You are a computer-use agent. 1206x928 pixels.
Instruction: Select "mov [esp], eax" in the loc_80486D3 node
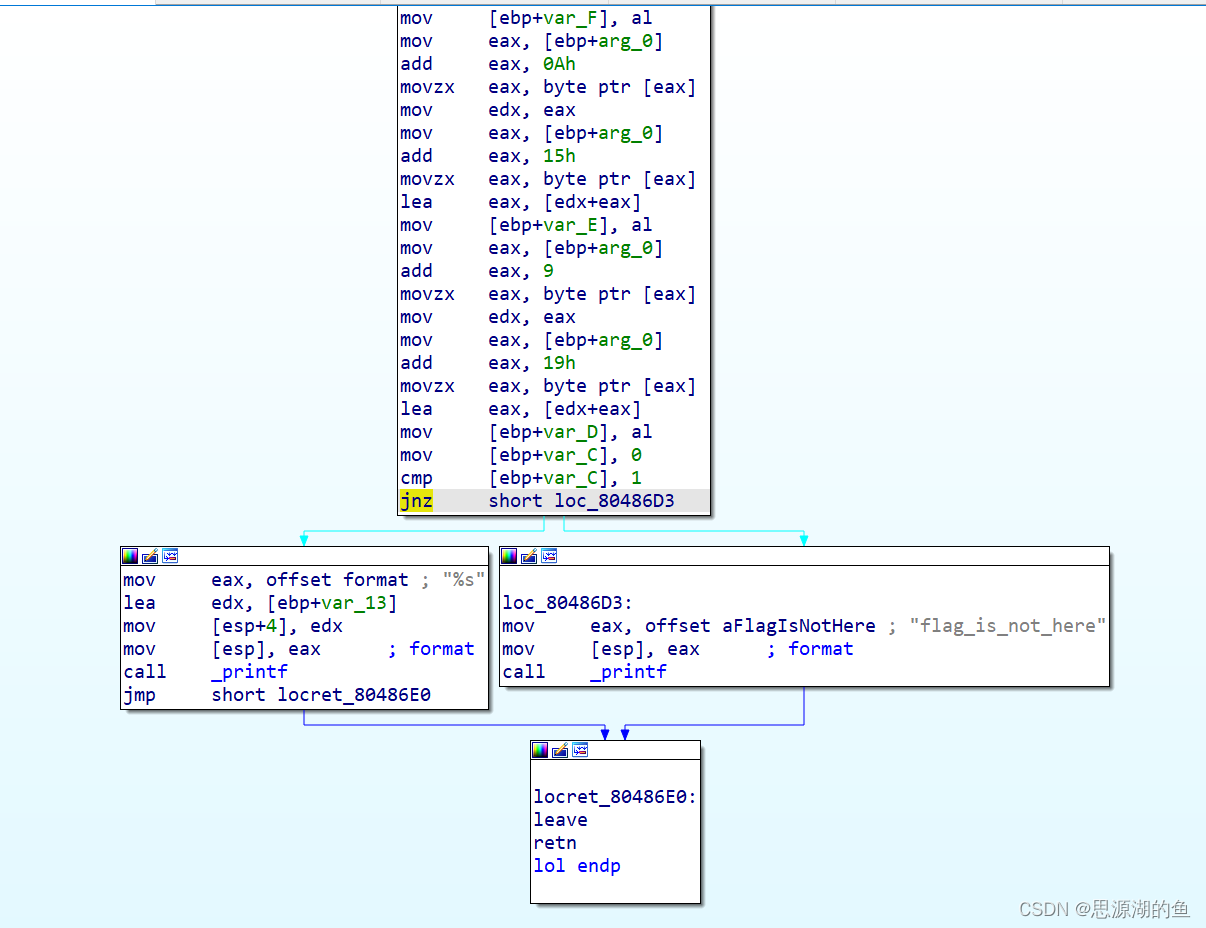pos(601,649)
